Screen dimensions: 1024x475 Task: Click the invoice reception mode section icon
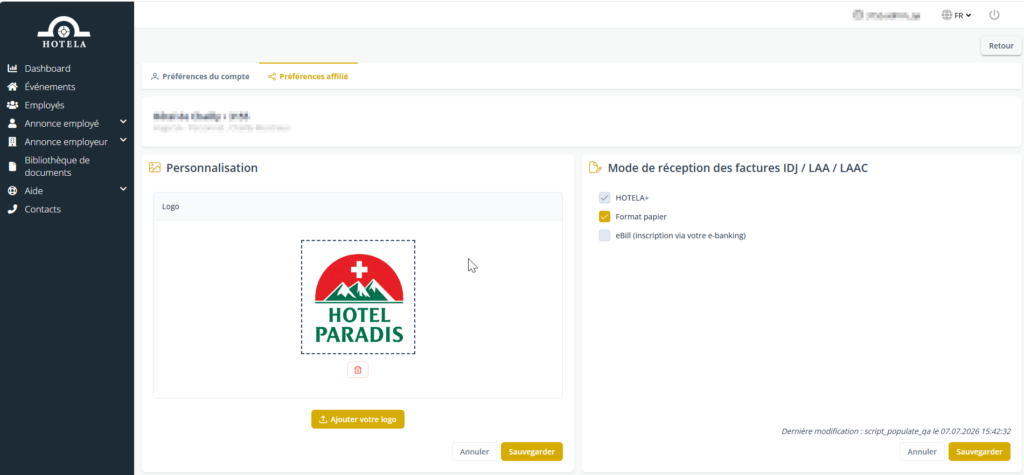(x=595, y=168)
